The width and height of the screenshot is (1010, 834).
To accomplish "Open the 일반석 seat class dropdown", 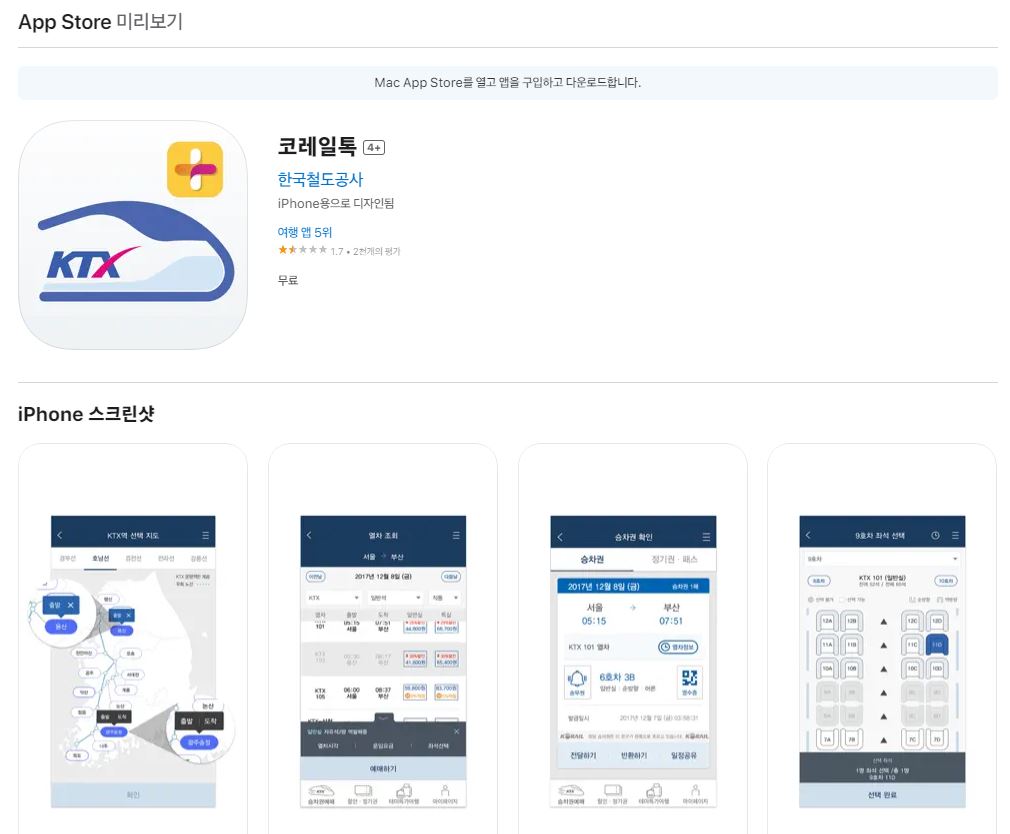I will [x=395, y=598].
